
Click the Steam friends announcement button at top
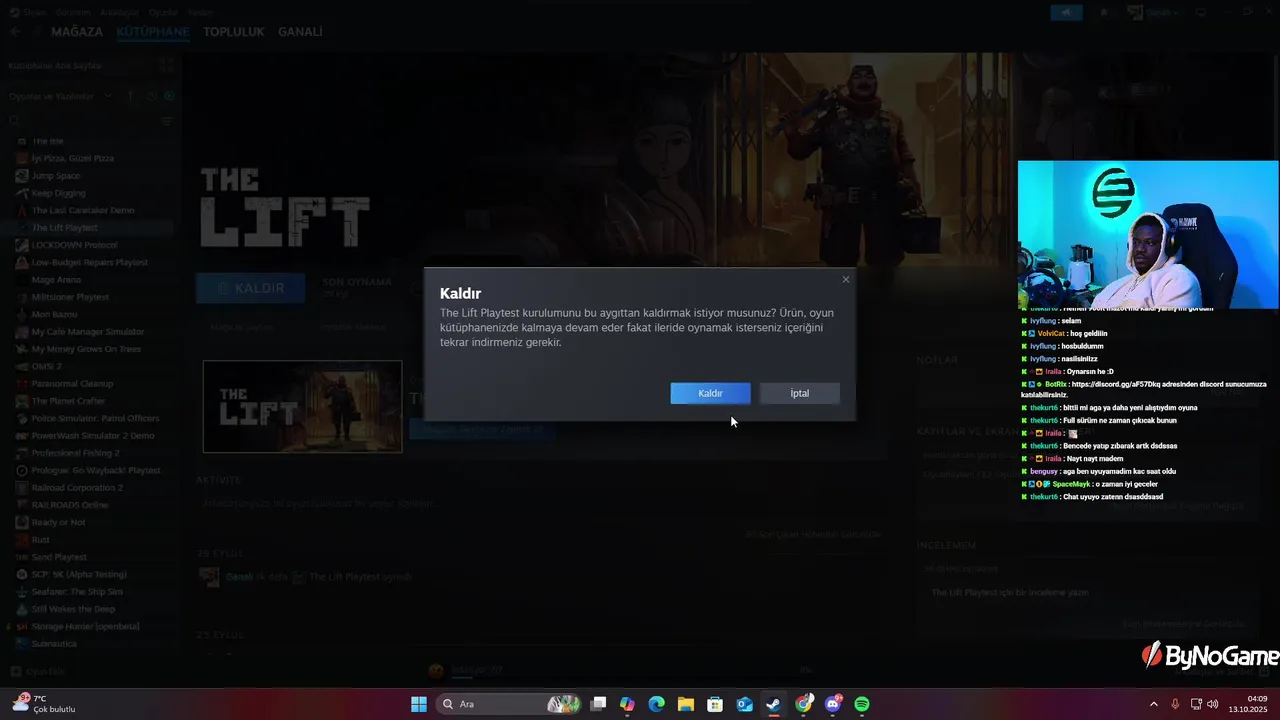point(1066,12)
